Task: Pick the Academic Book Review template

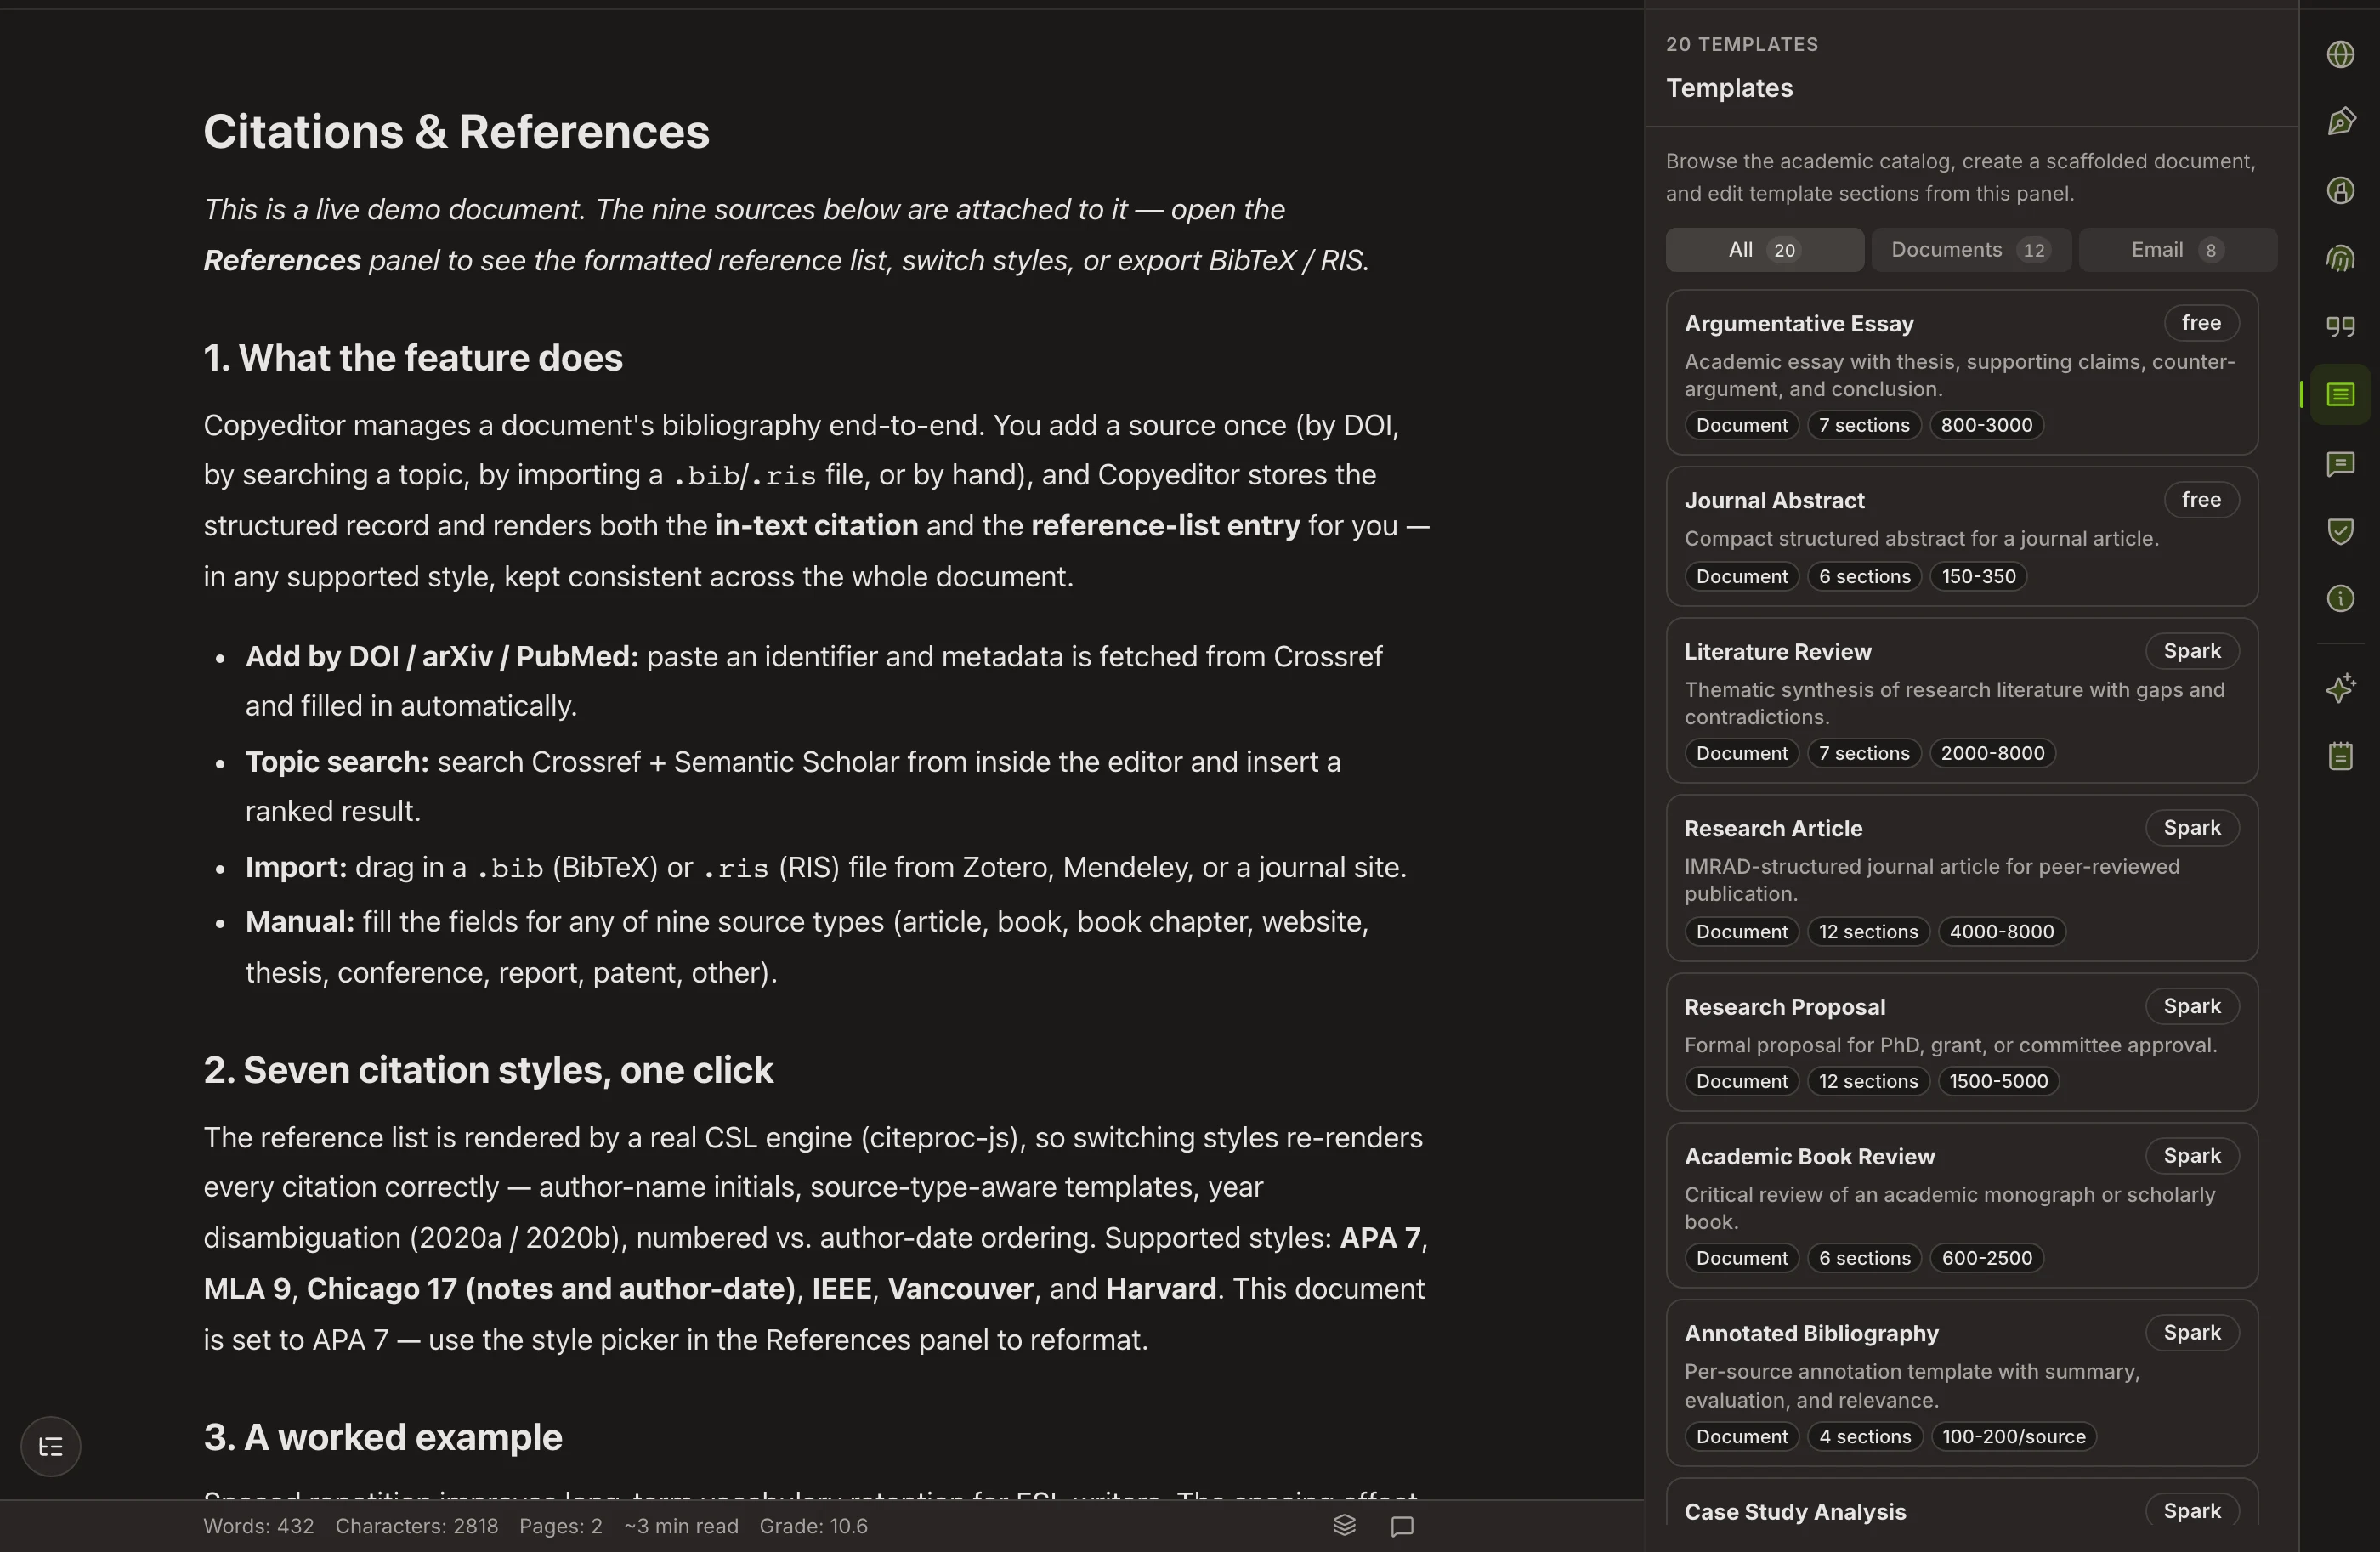Action: [1961, 1205]
